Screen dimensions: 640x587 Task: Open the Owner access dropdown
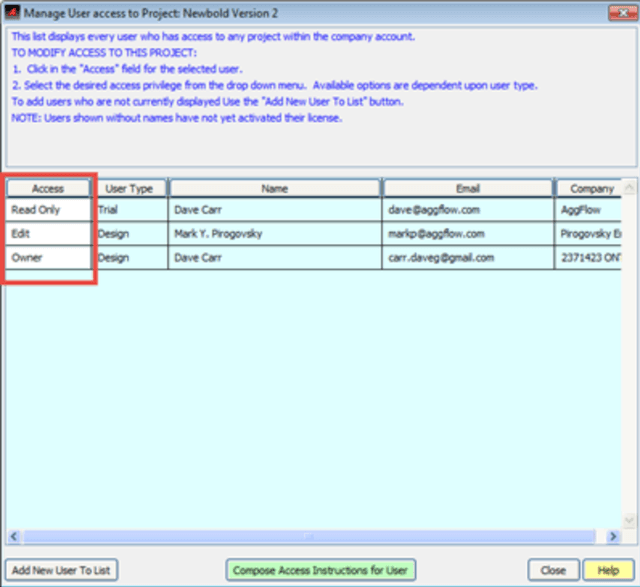[49, 257]
